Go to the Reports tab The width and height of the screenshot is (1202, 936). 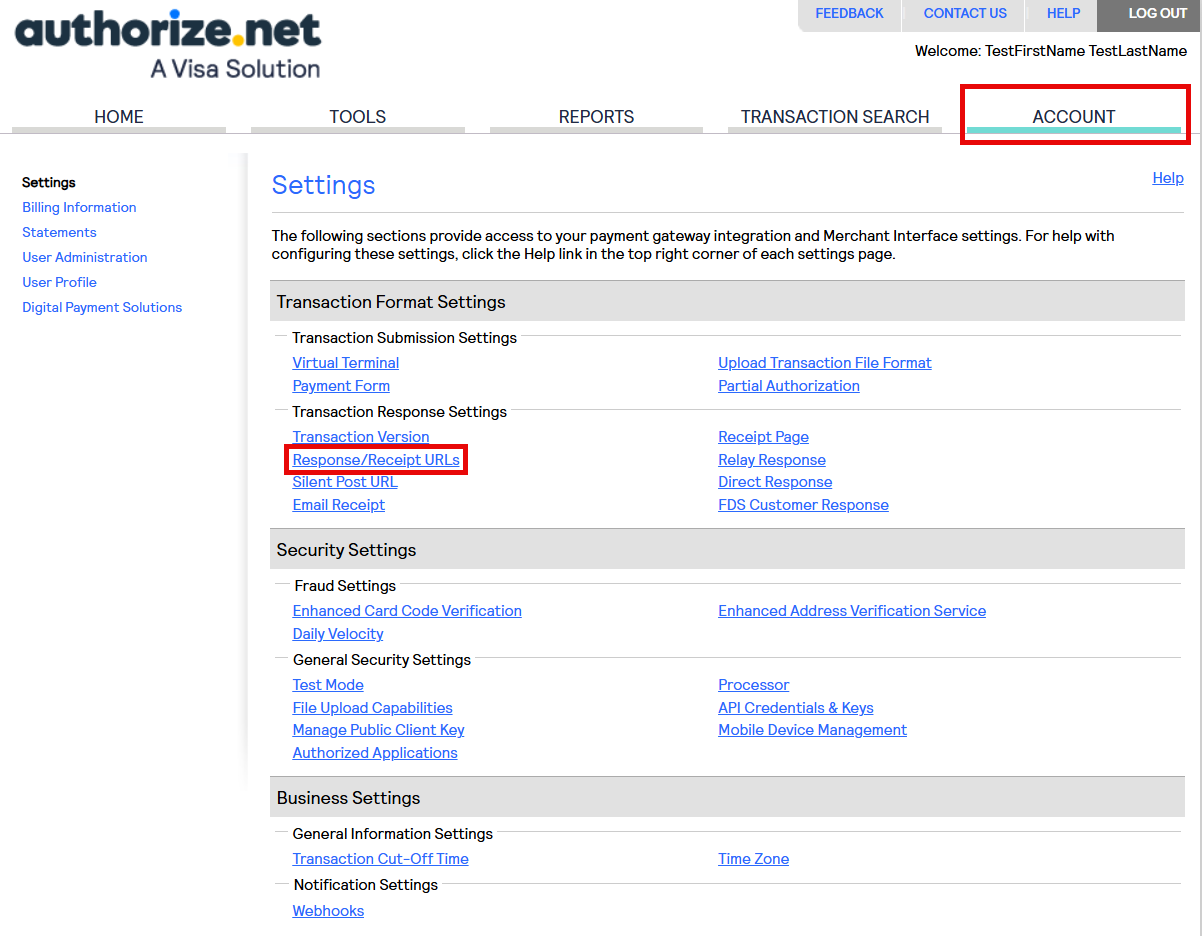point(596,117)
